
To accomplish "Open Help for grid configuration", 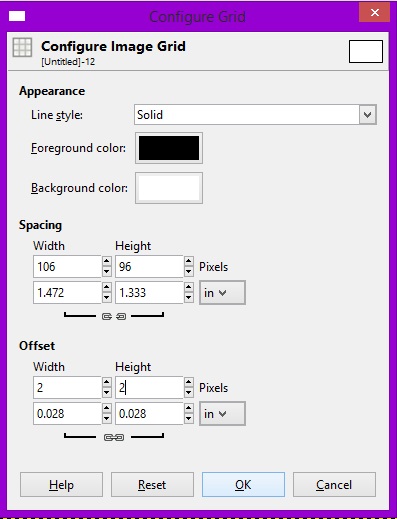I will click(x=61, y=485).
